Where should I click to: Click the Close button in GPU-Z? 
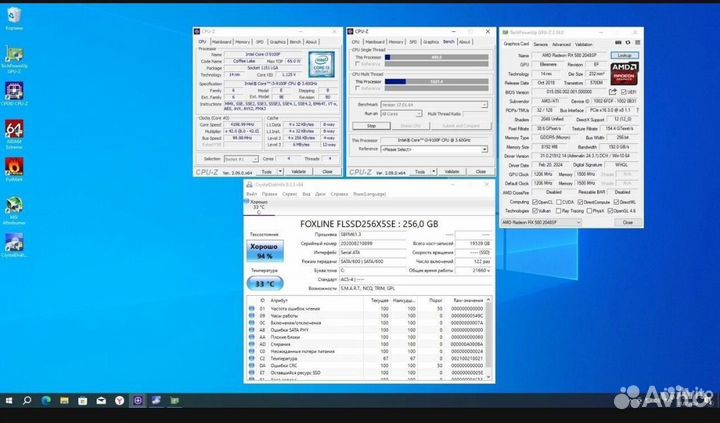tap(627, 222)
